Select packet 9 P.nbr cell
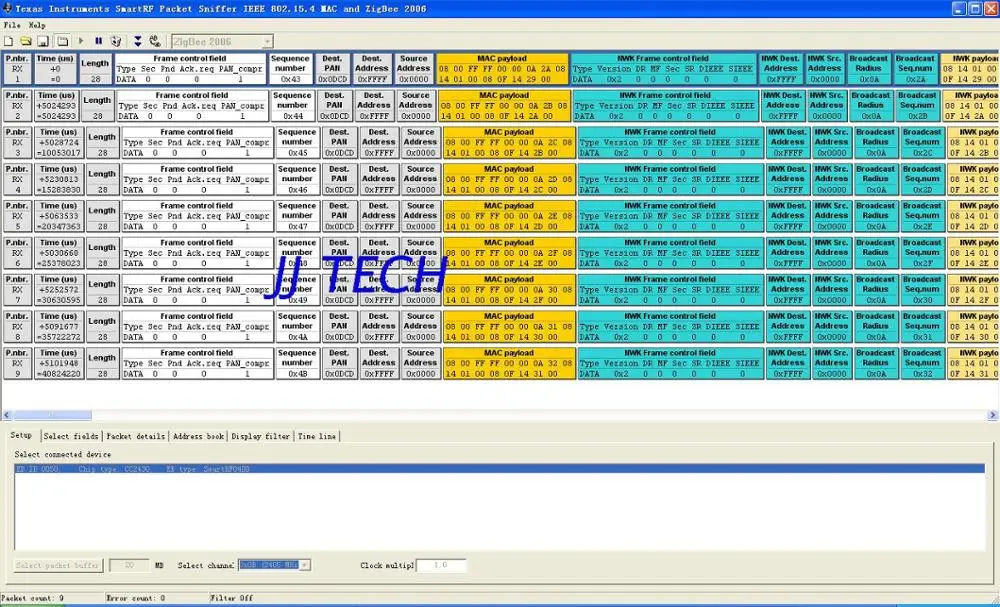Viewport: 1000px width, 607px height. point(17,363)
